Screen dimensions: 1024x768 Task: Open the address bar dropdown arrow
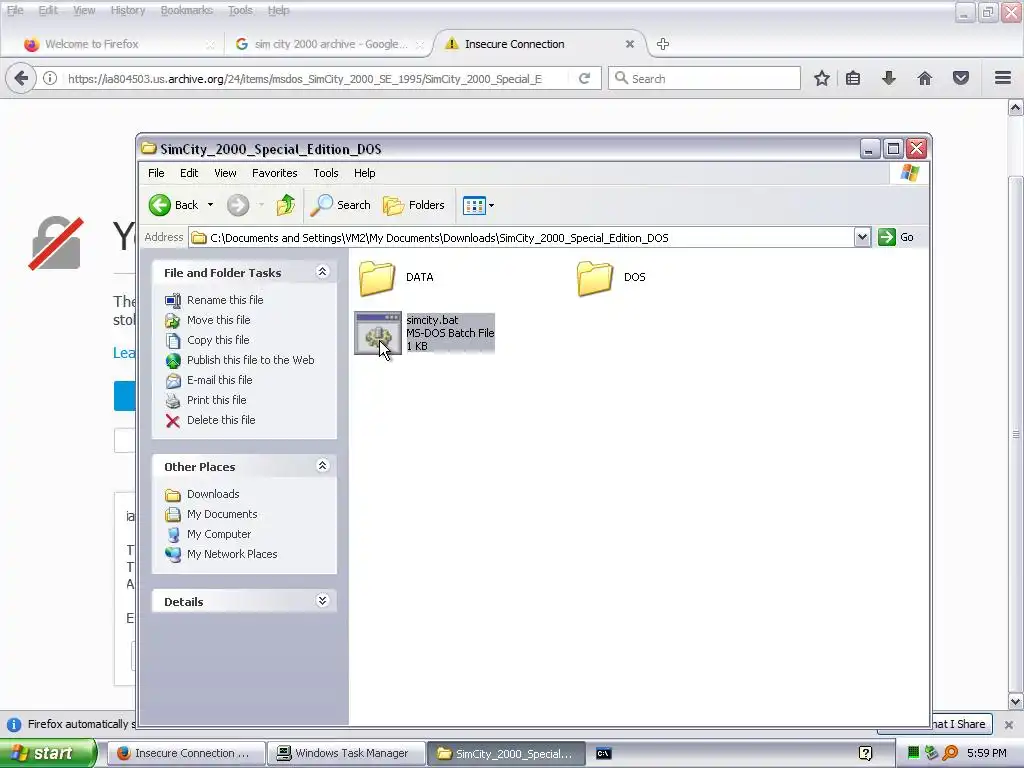862,237
